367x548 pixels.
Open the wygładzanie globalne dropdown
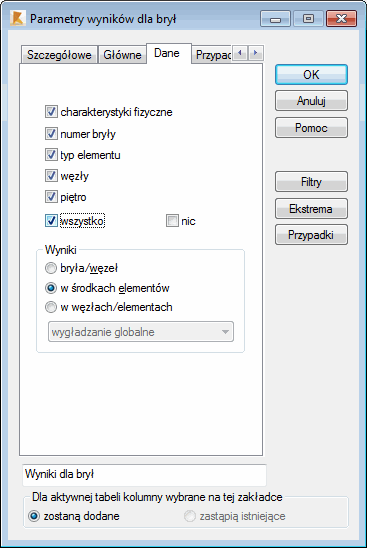(141, 332)
